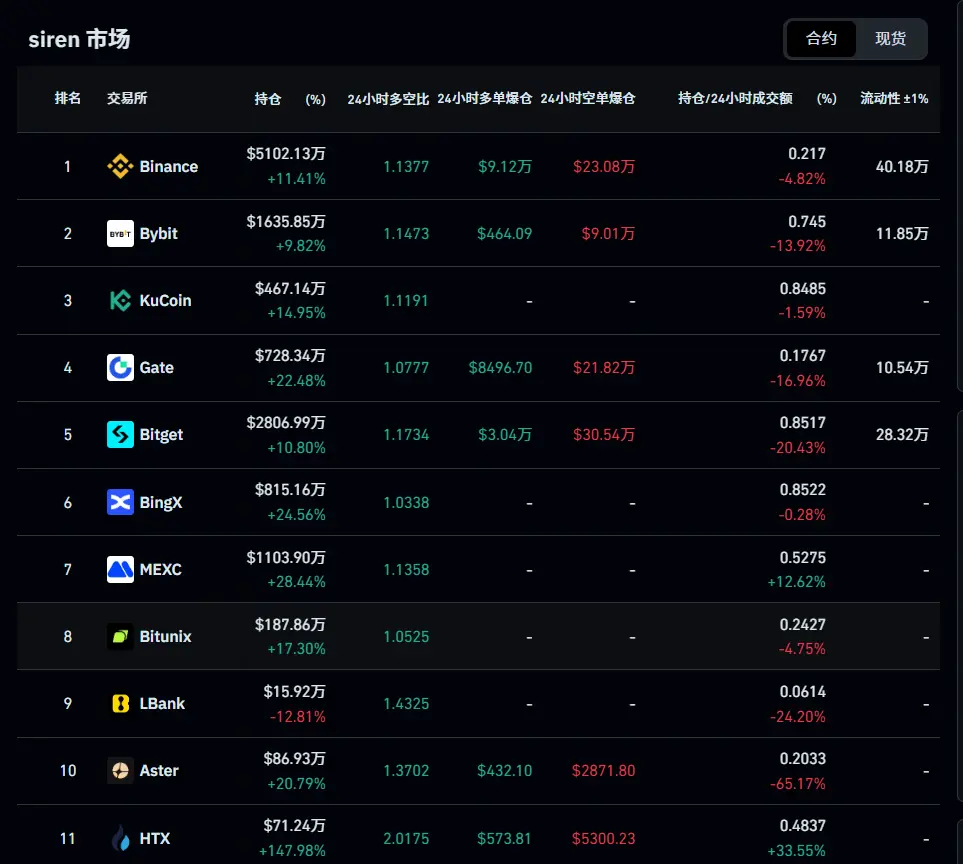Click the LBank exchange logo icon
The image size is (963, 864).
(x=120, y=703)
